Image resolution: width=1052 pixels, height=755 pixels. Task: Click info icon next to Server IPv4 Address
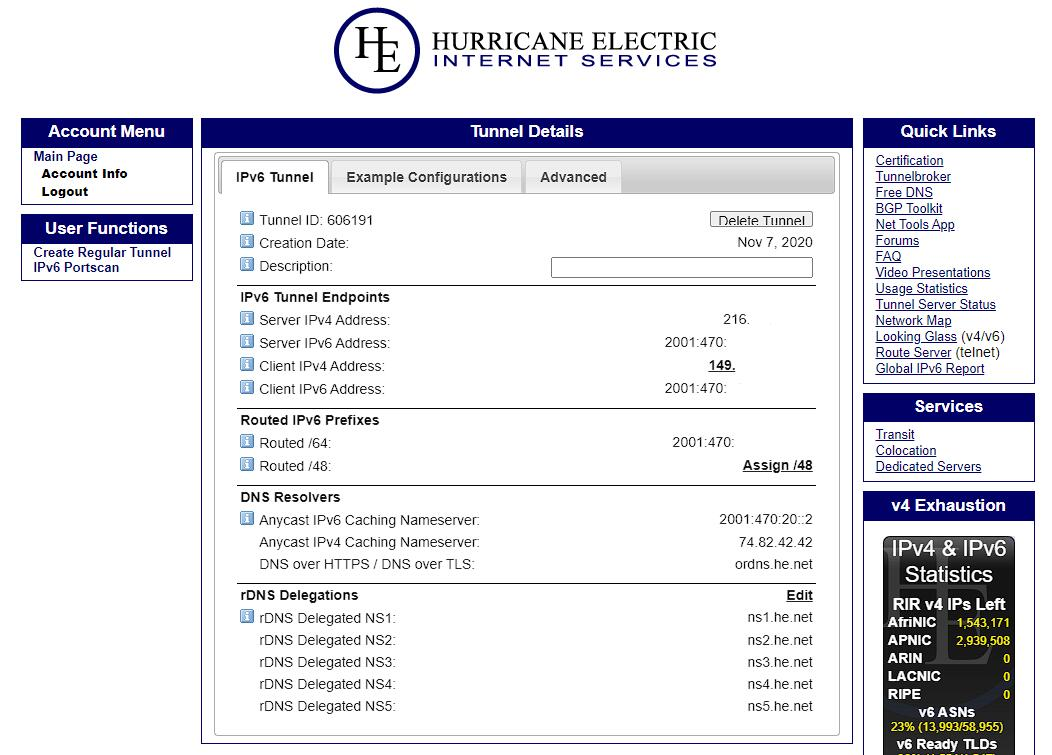point(247,318)
